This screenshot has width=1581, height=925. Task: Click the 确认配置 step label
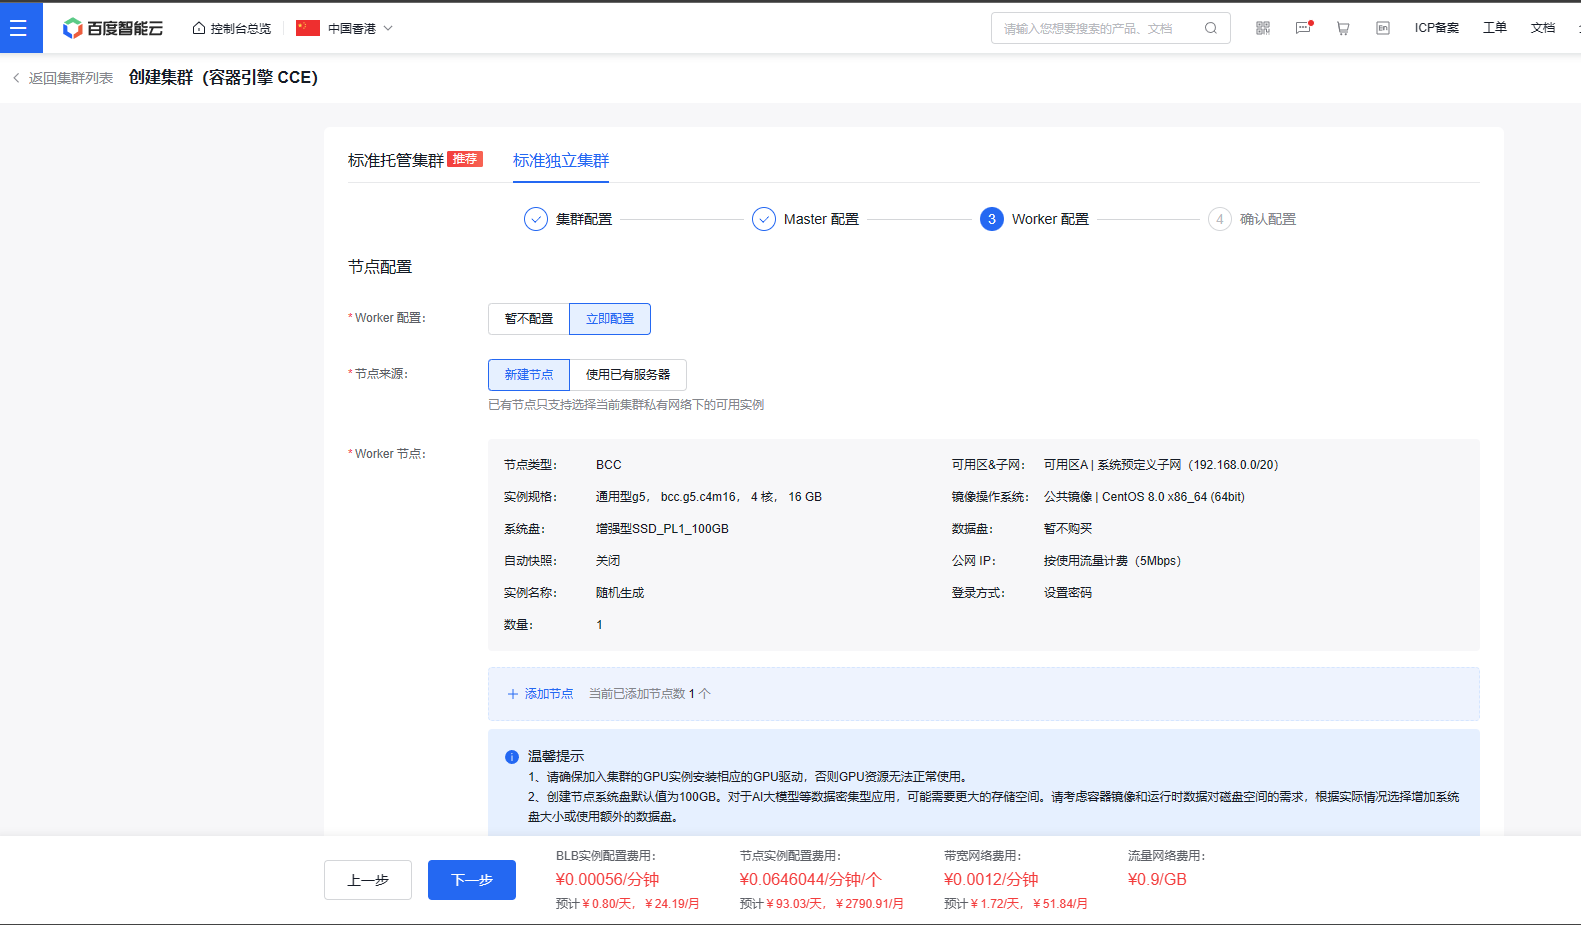[x=1268, y=219]
